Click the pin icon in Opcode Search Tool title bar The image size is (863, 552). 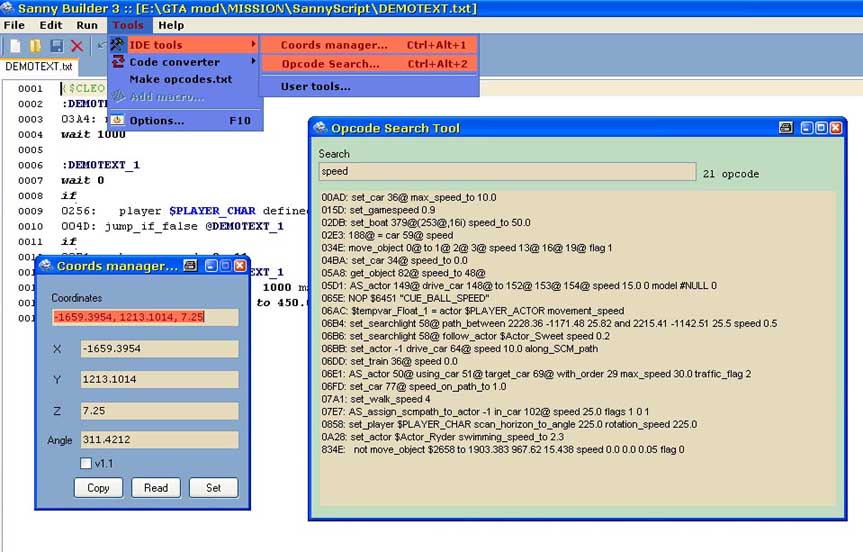[x=786, y=128]
